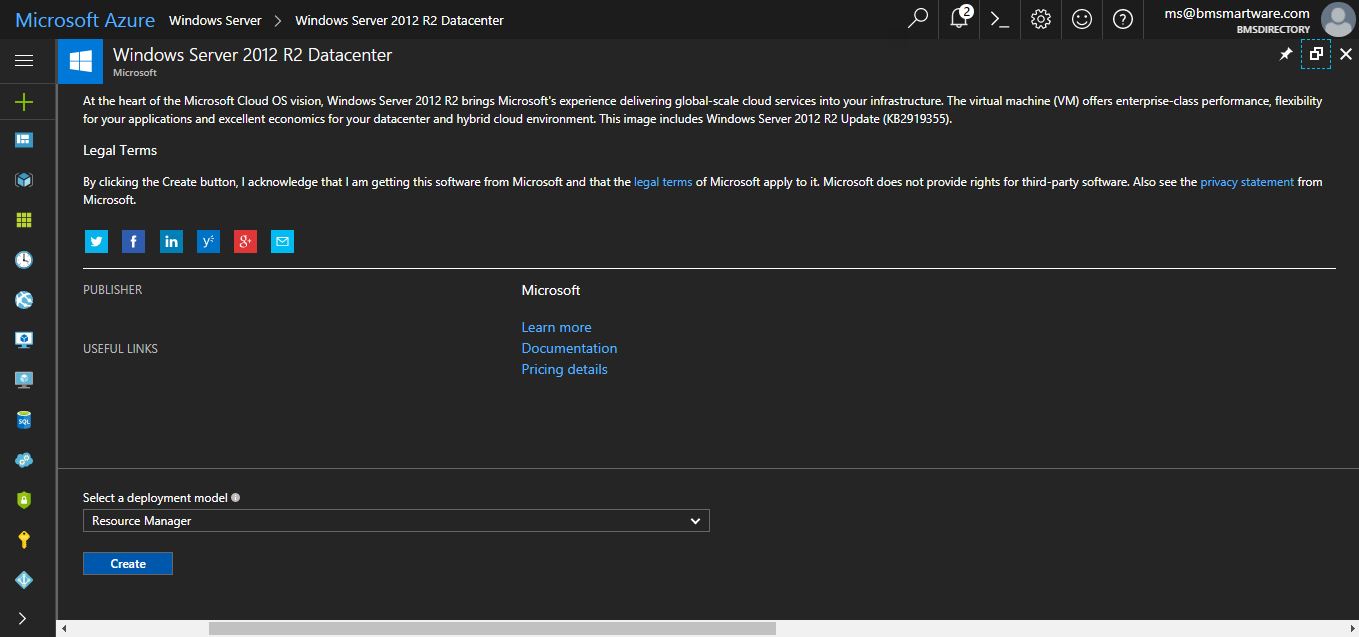Click the USEFUL LINKS label
Screen dimensions: 1359x637
pyautogui.click(x=120, y=349)
